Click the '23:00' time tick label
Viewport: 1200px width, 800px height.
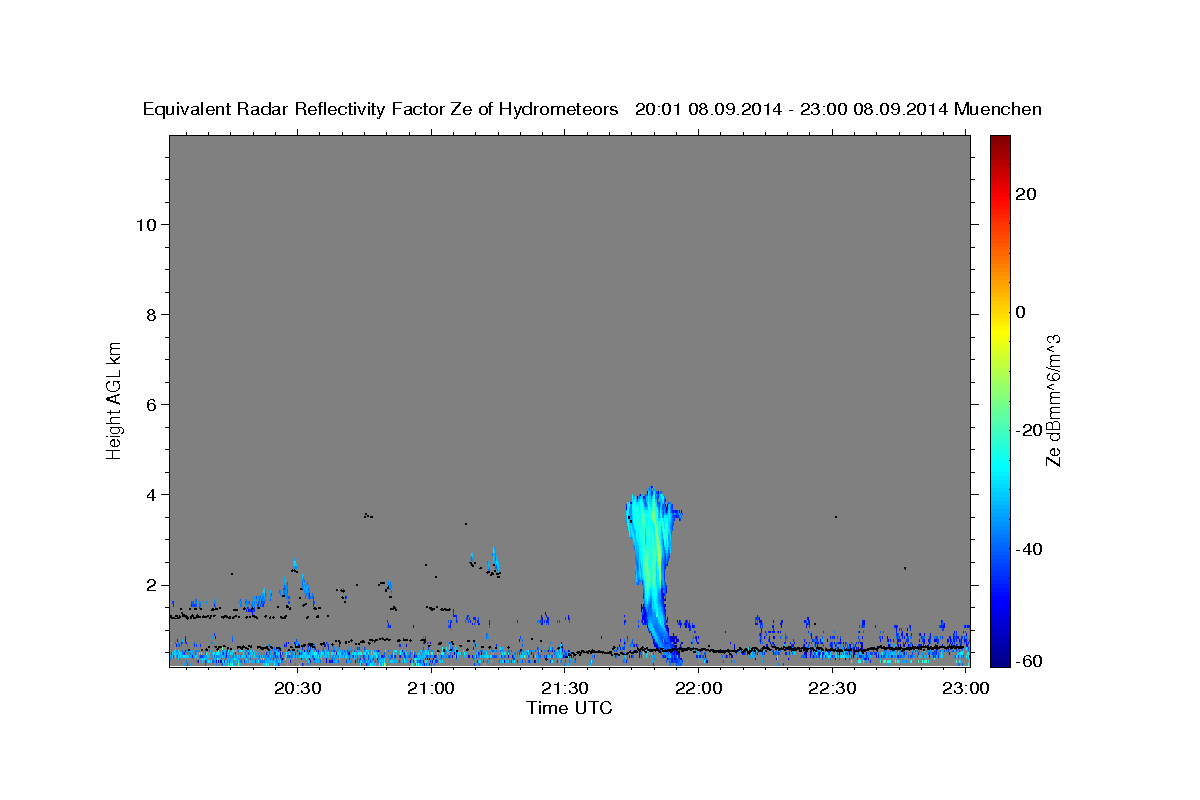[966, 688]
